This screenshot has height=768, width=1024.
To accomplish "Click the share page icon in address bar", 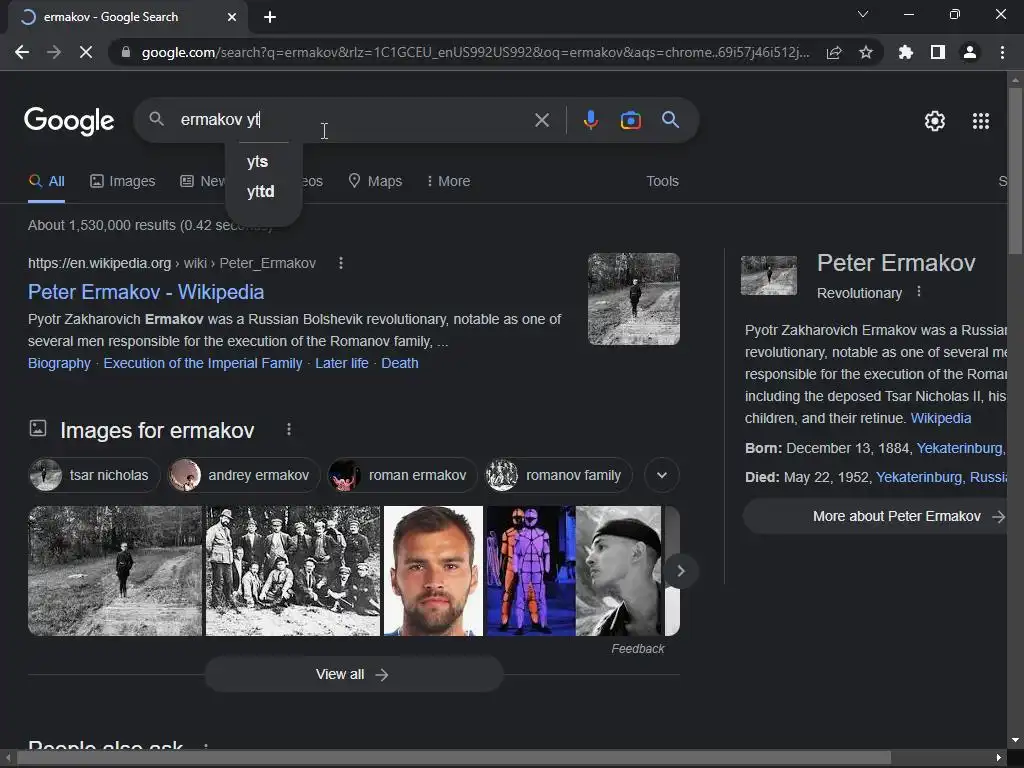I will point(834,52).
